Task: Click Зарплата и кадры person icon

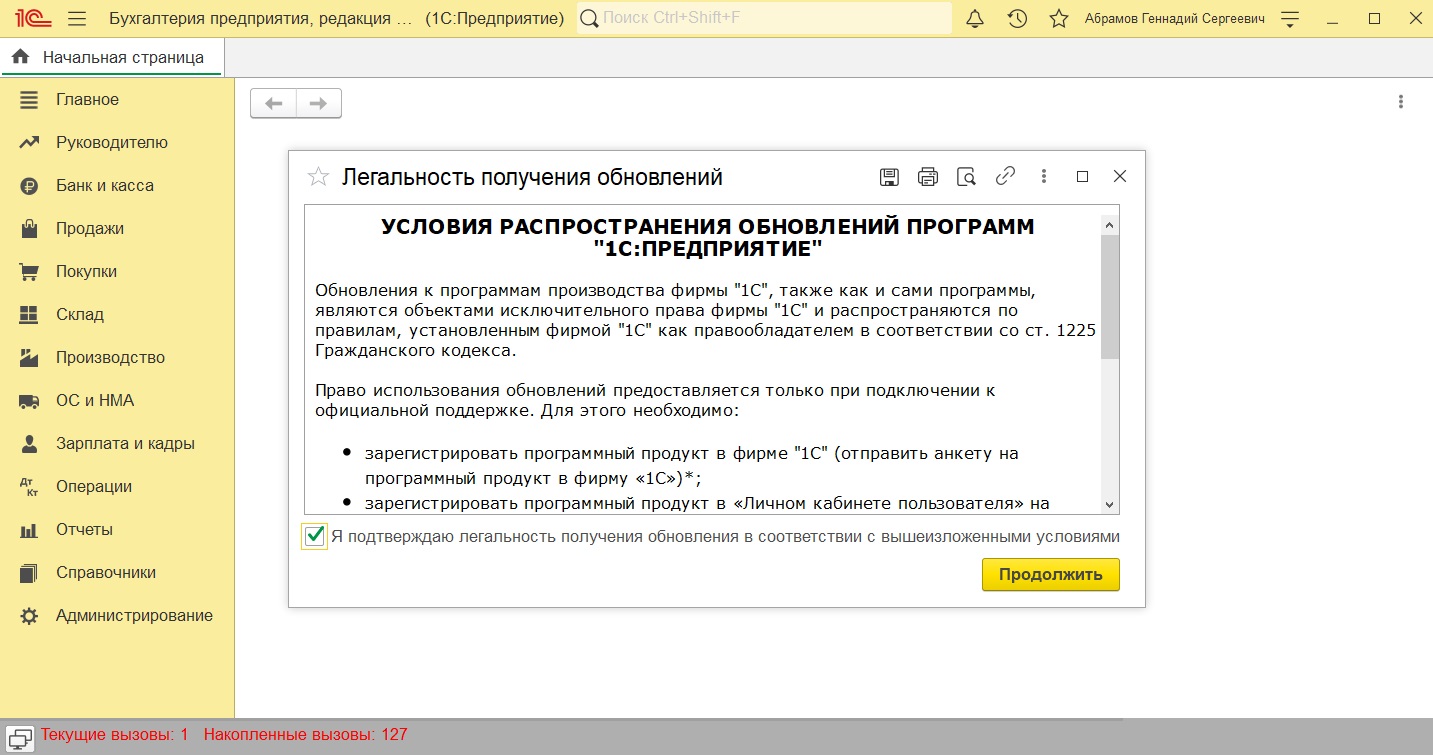Action: 29,443
